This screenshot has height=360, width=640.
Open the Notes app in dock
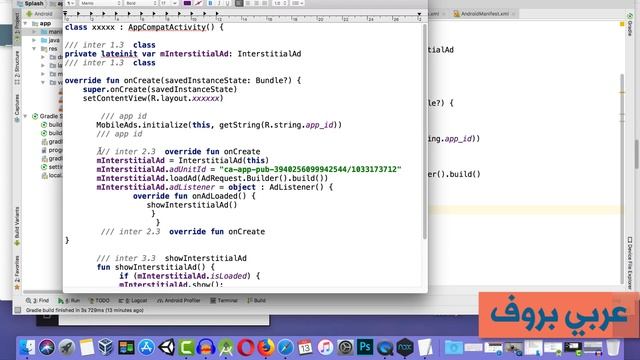pos(87,347)
